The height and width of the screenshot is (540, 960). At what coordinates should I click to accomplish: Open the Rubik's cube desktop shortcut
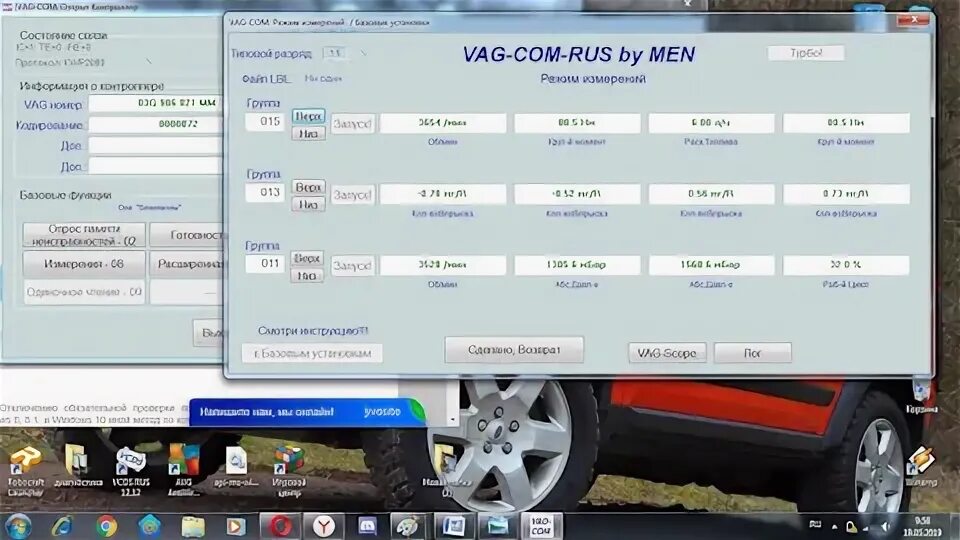288,469
